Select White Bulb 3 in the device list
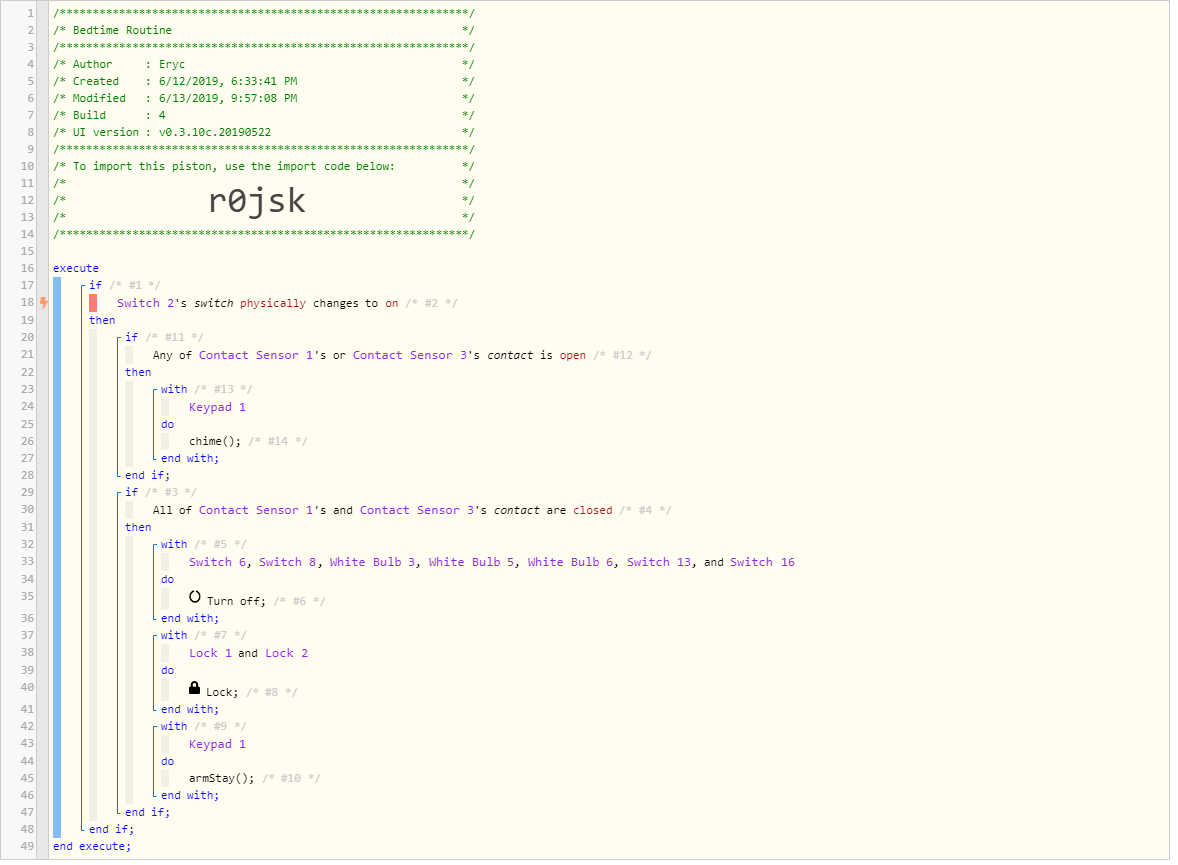Viewport: 1178px width, 865px height. click(x=373, y=562)
